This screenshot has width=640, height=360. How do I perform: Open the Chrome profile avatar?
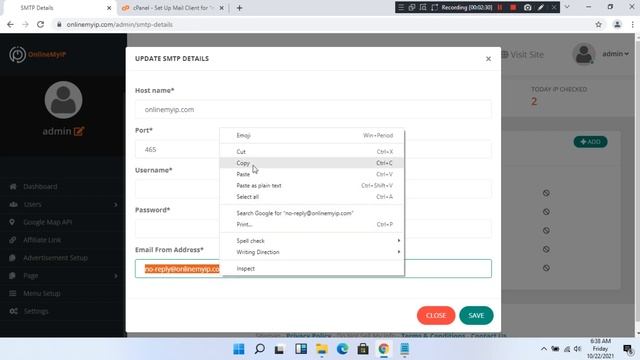(617, 24)
